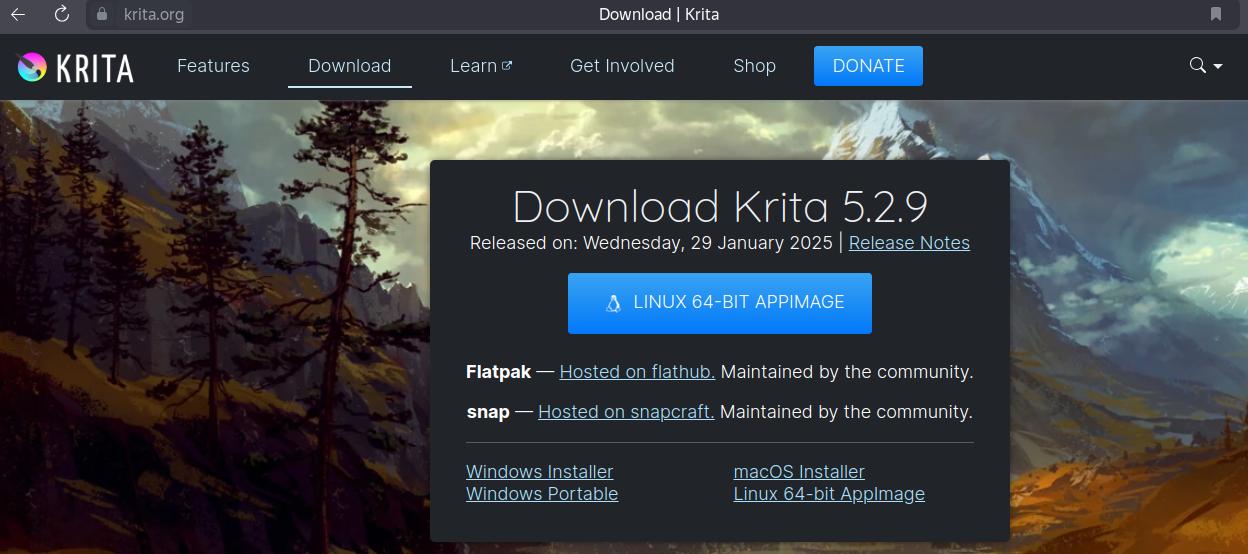Open the Hosted on flathub link

637,372
